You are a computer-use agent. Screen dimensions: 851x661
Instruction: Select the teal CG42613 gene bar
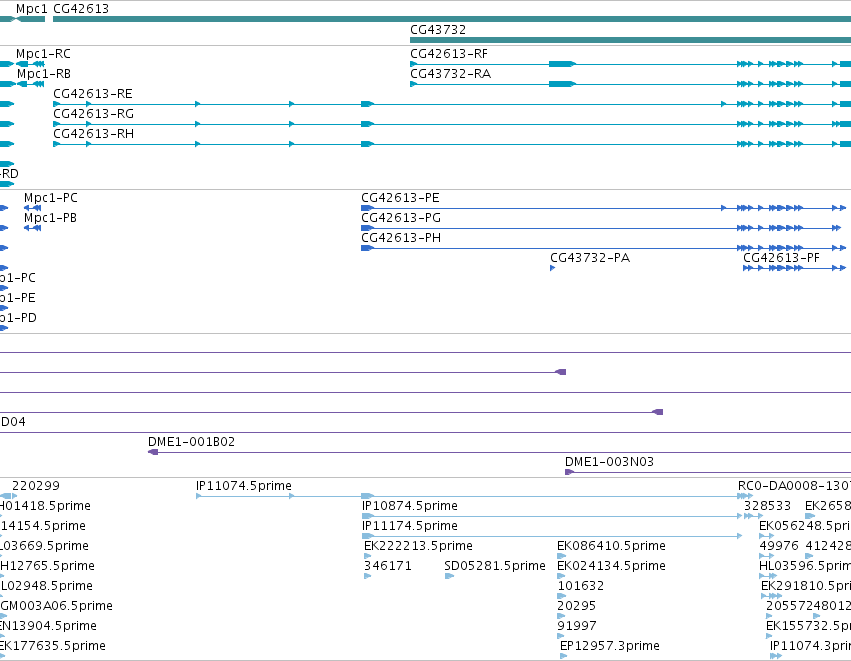(452, 20)
